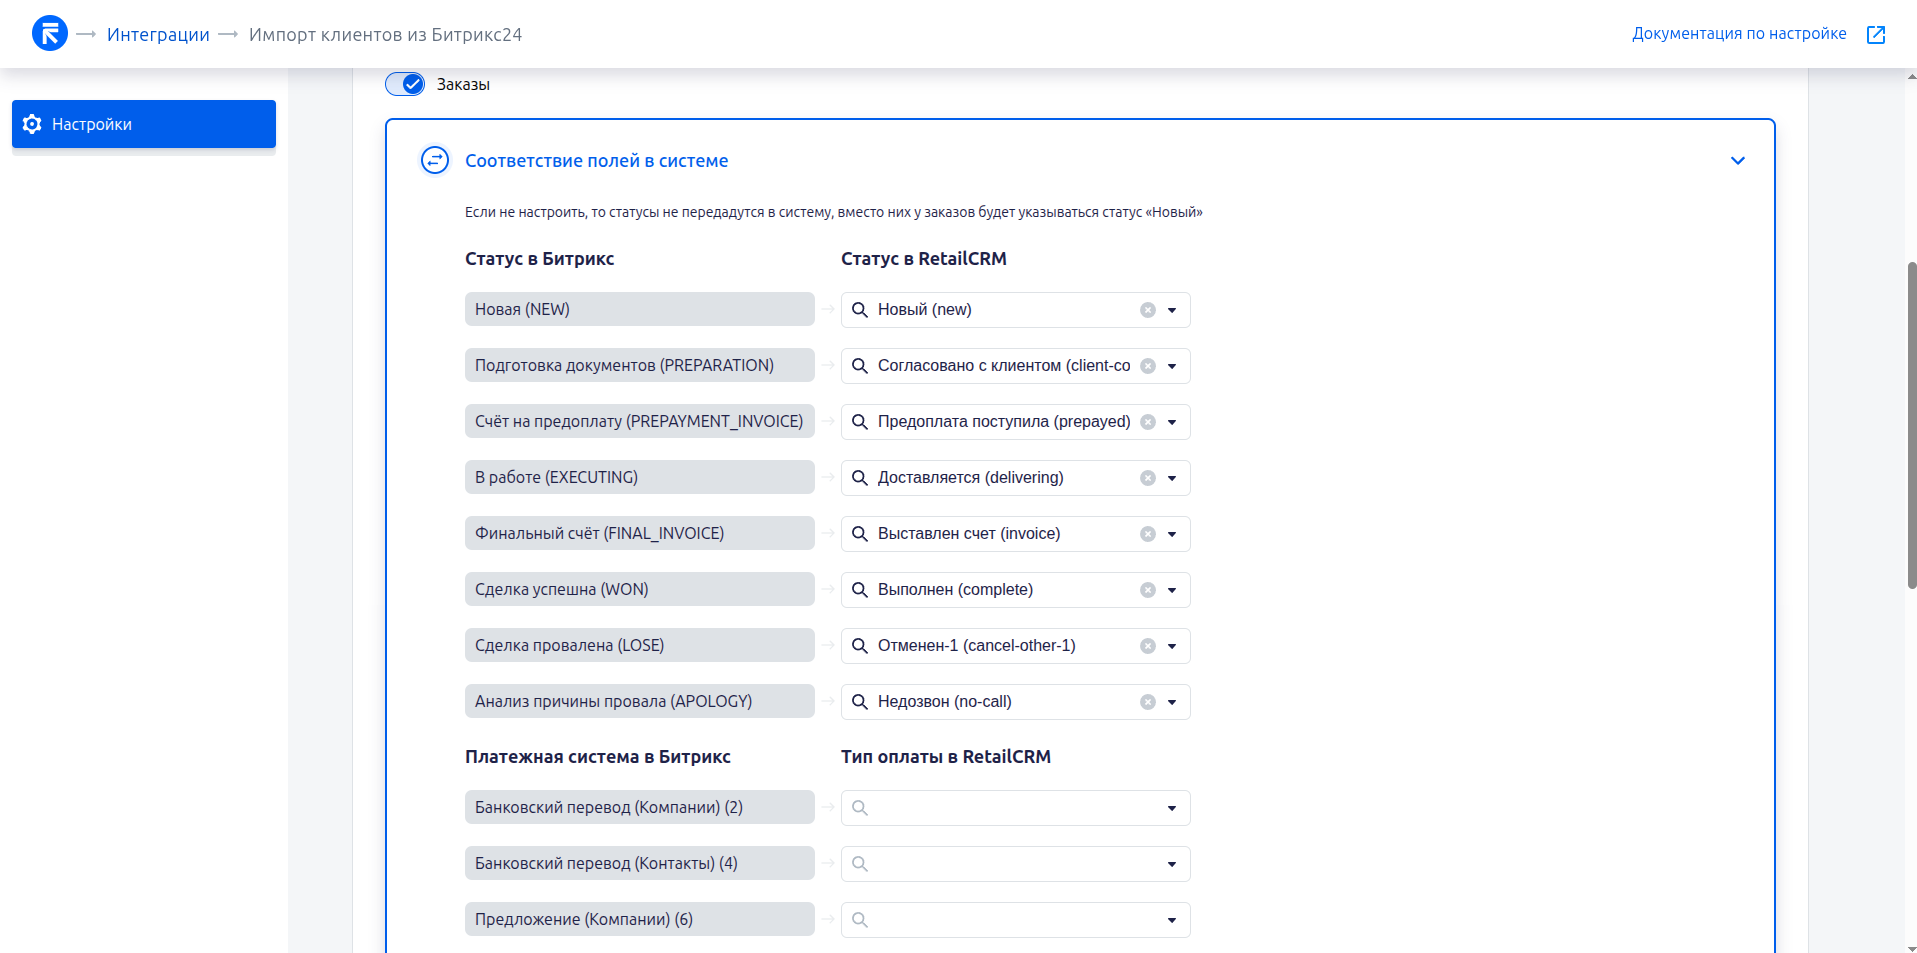Select the Настройки sidebar tab

pyautogui.click(x=144, y=124)
